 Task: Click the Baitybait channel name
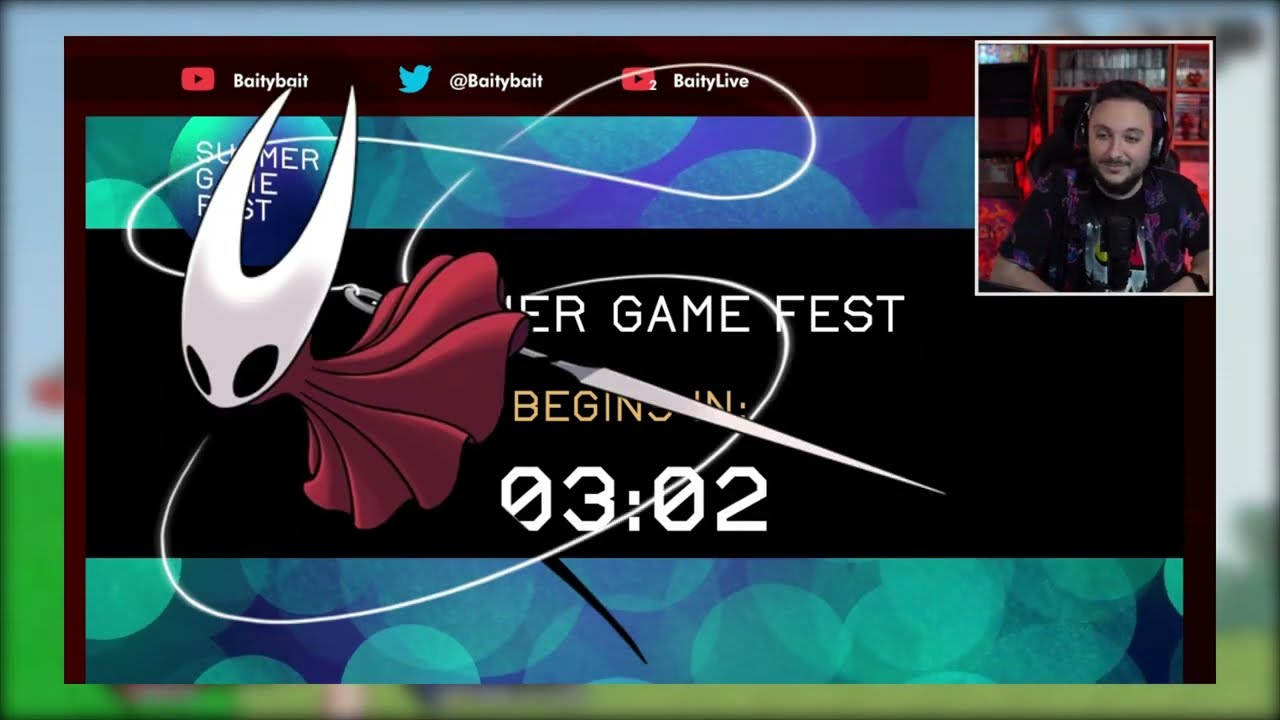(x=271, y=81)
